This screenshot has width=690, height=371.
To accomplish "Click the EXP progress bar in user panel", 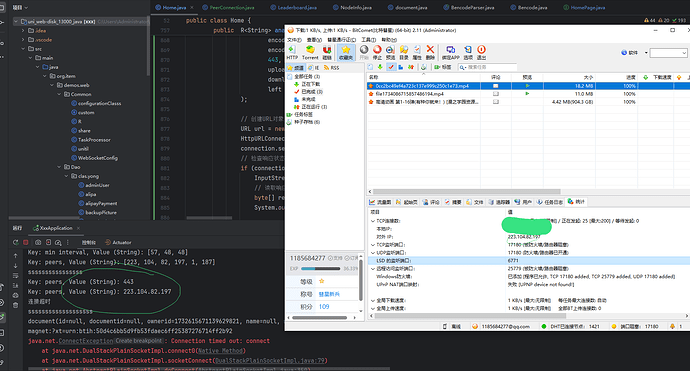I will 320,268.
